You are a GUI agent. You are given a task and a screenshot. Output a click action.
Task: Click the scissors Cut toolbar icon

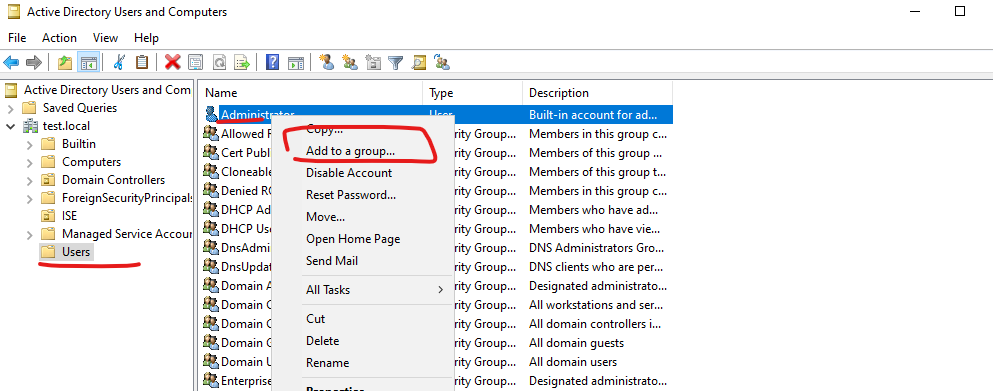coord(119,62)
